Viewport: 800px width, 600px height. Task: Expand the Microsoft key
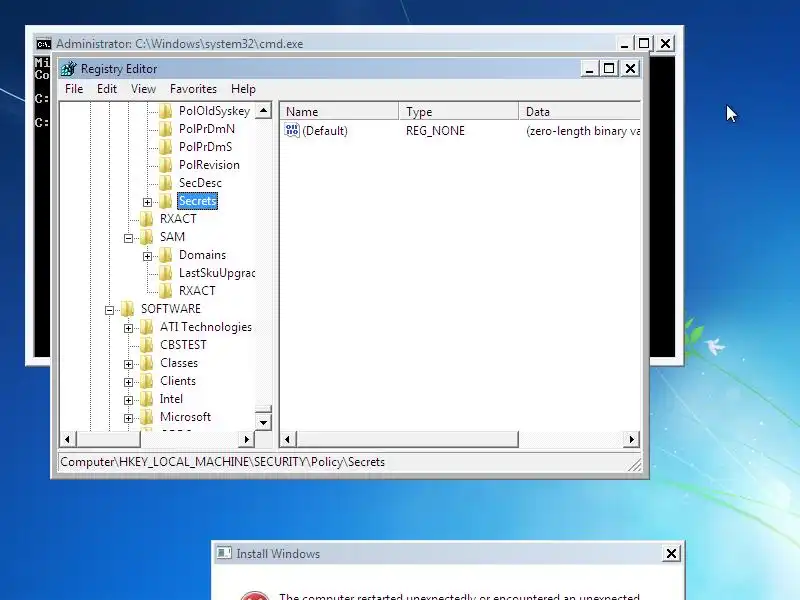[129, 418]
